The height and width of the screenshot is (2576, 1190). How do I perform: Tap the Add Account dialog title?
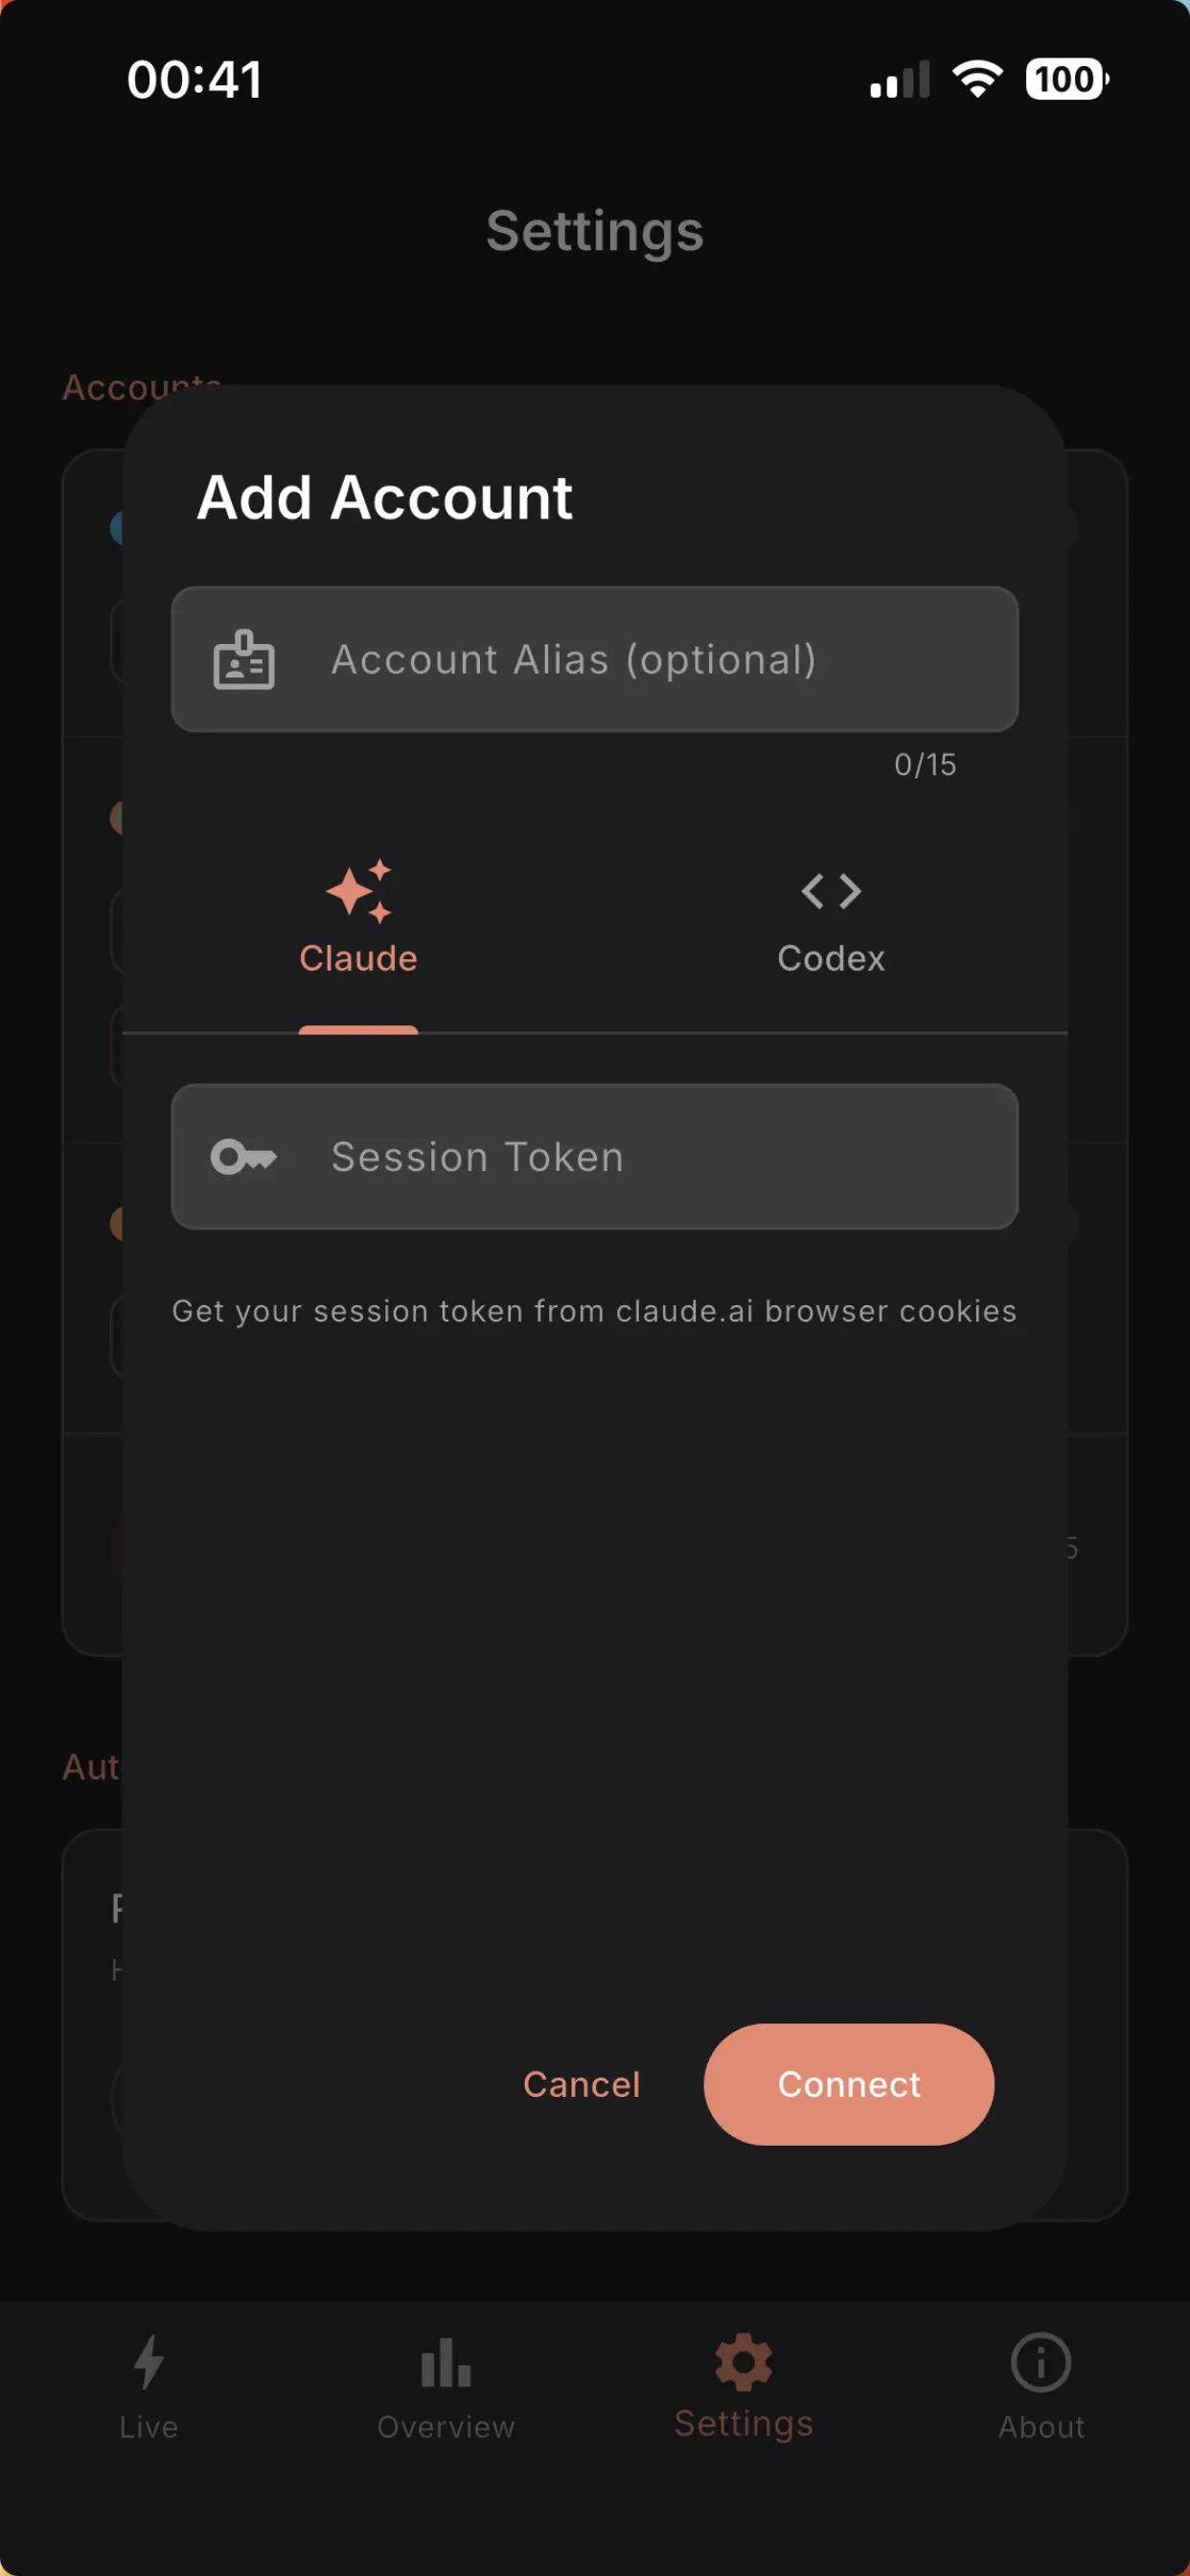385,497
